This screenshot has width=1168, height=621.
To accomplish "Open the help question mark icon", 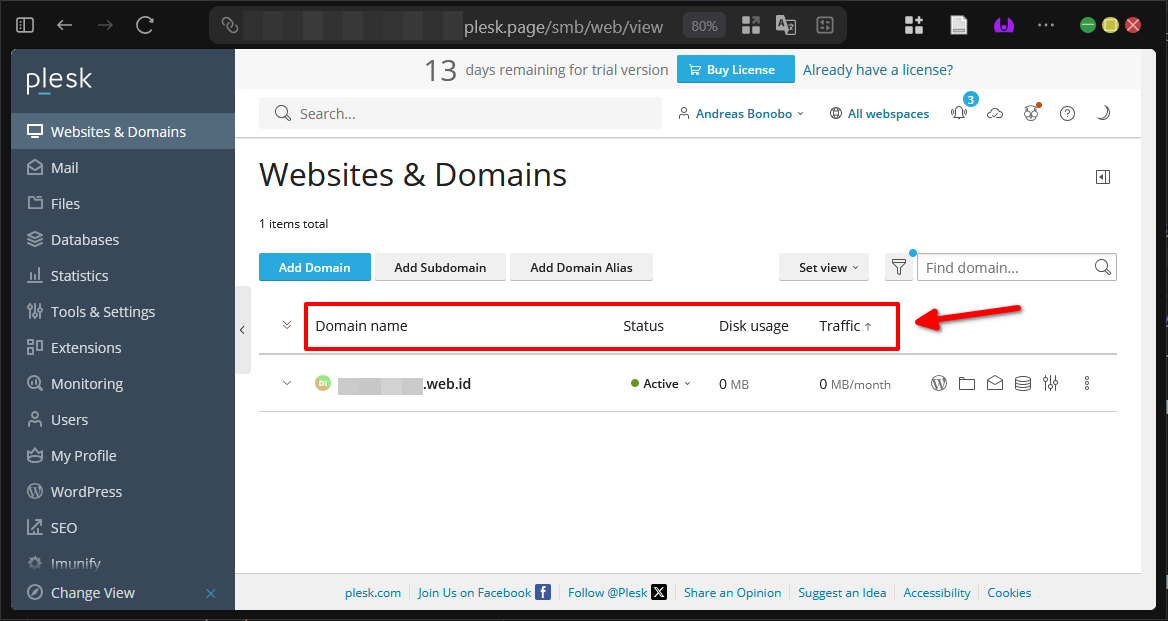I will pyautogui.click(x=1067, y=114).
